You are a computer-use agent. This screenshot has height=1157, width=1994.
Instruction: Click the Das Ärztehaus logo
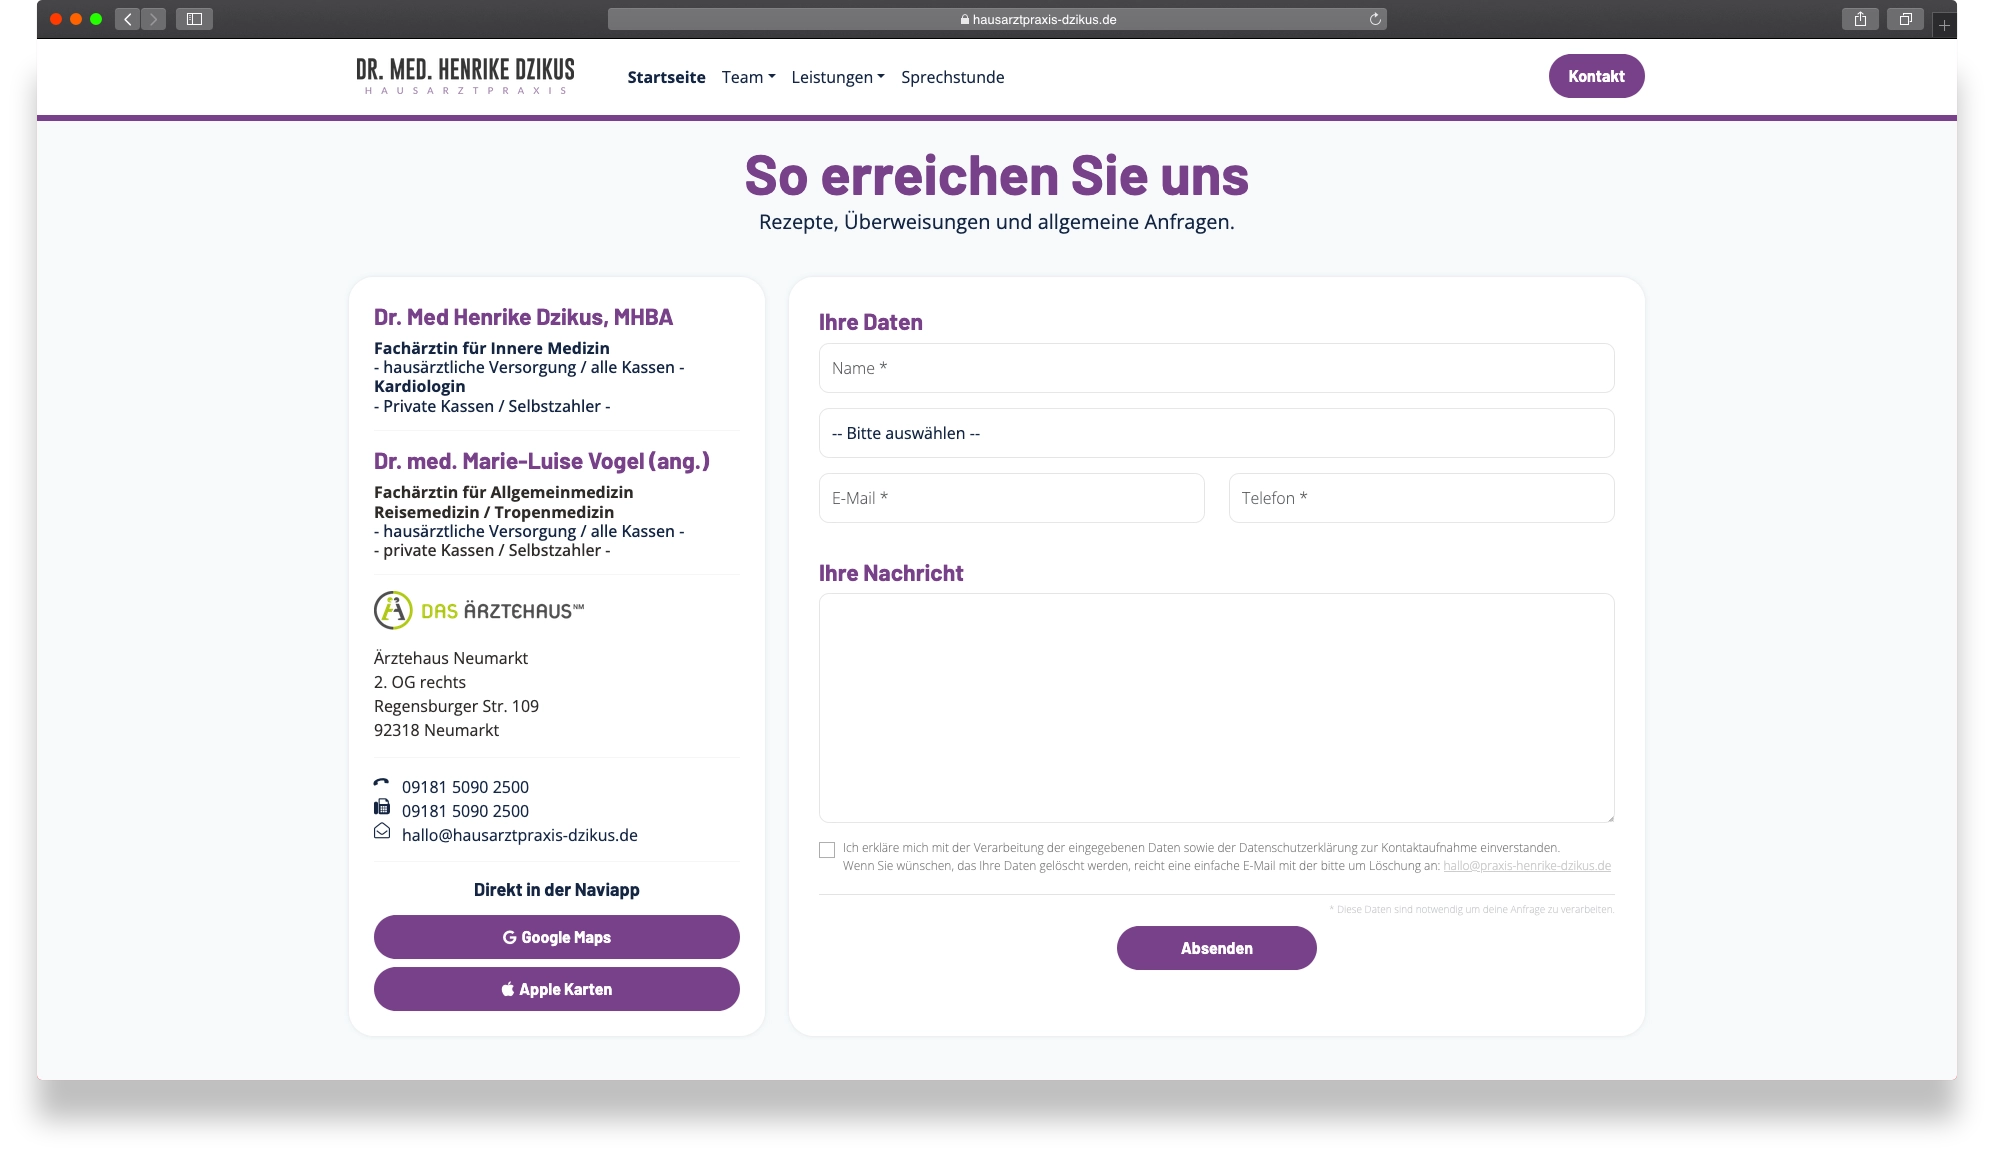point(479,610)
